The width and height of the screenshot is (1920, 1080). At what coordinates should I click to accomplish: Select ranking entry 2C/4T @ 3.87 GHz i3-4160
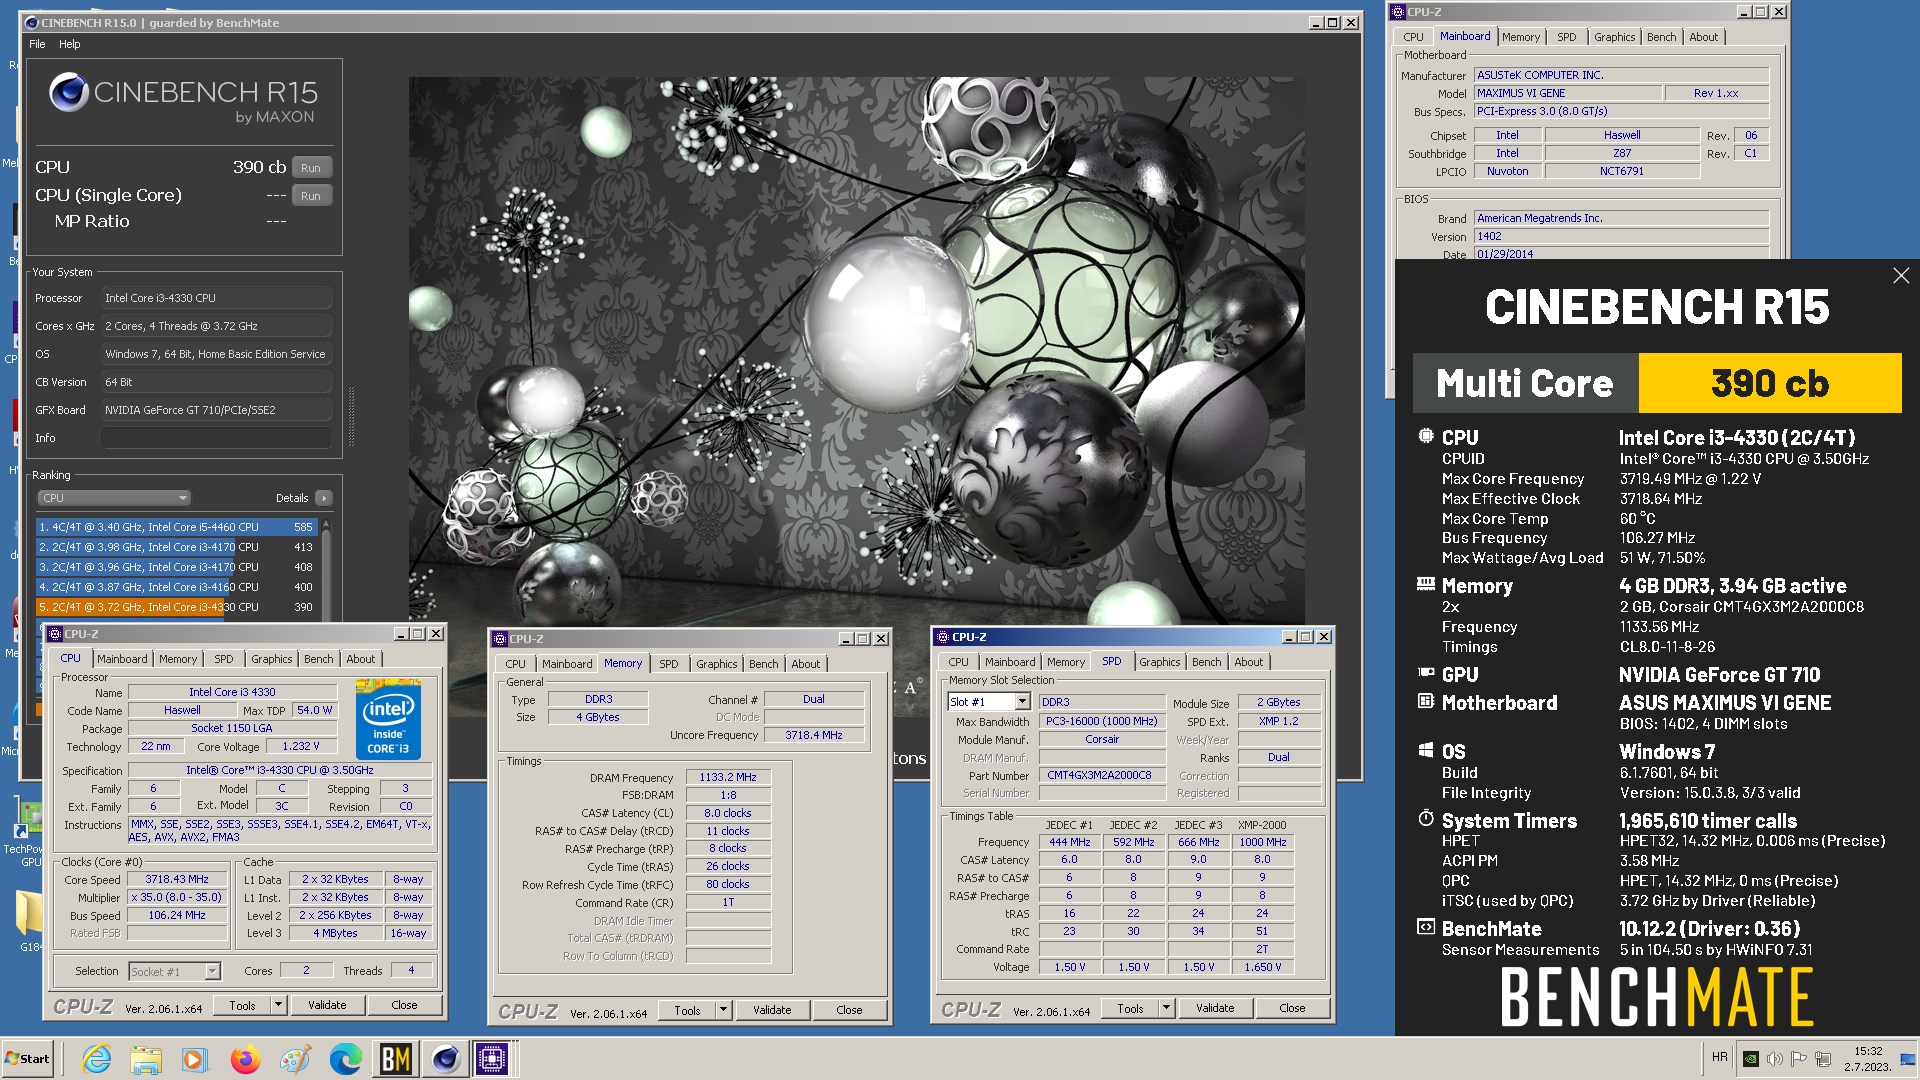[176, 587]
